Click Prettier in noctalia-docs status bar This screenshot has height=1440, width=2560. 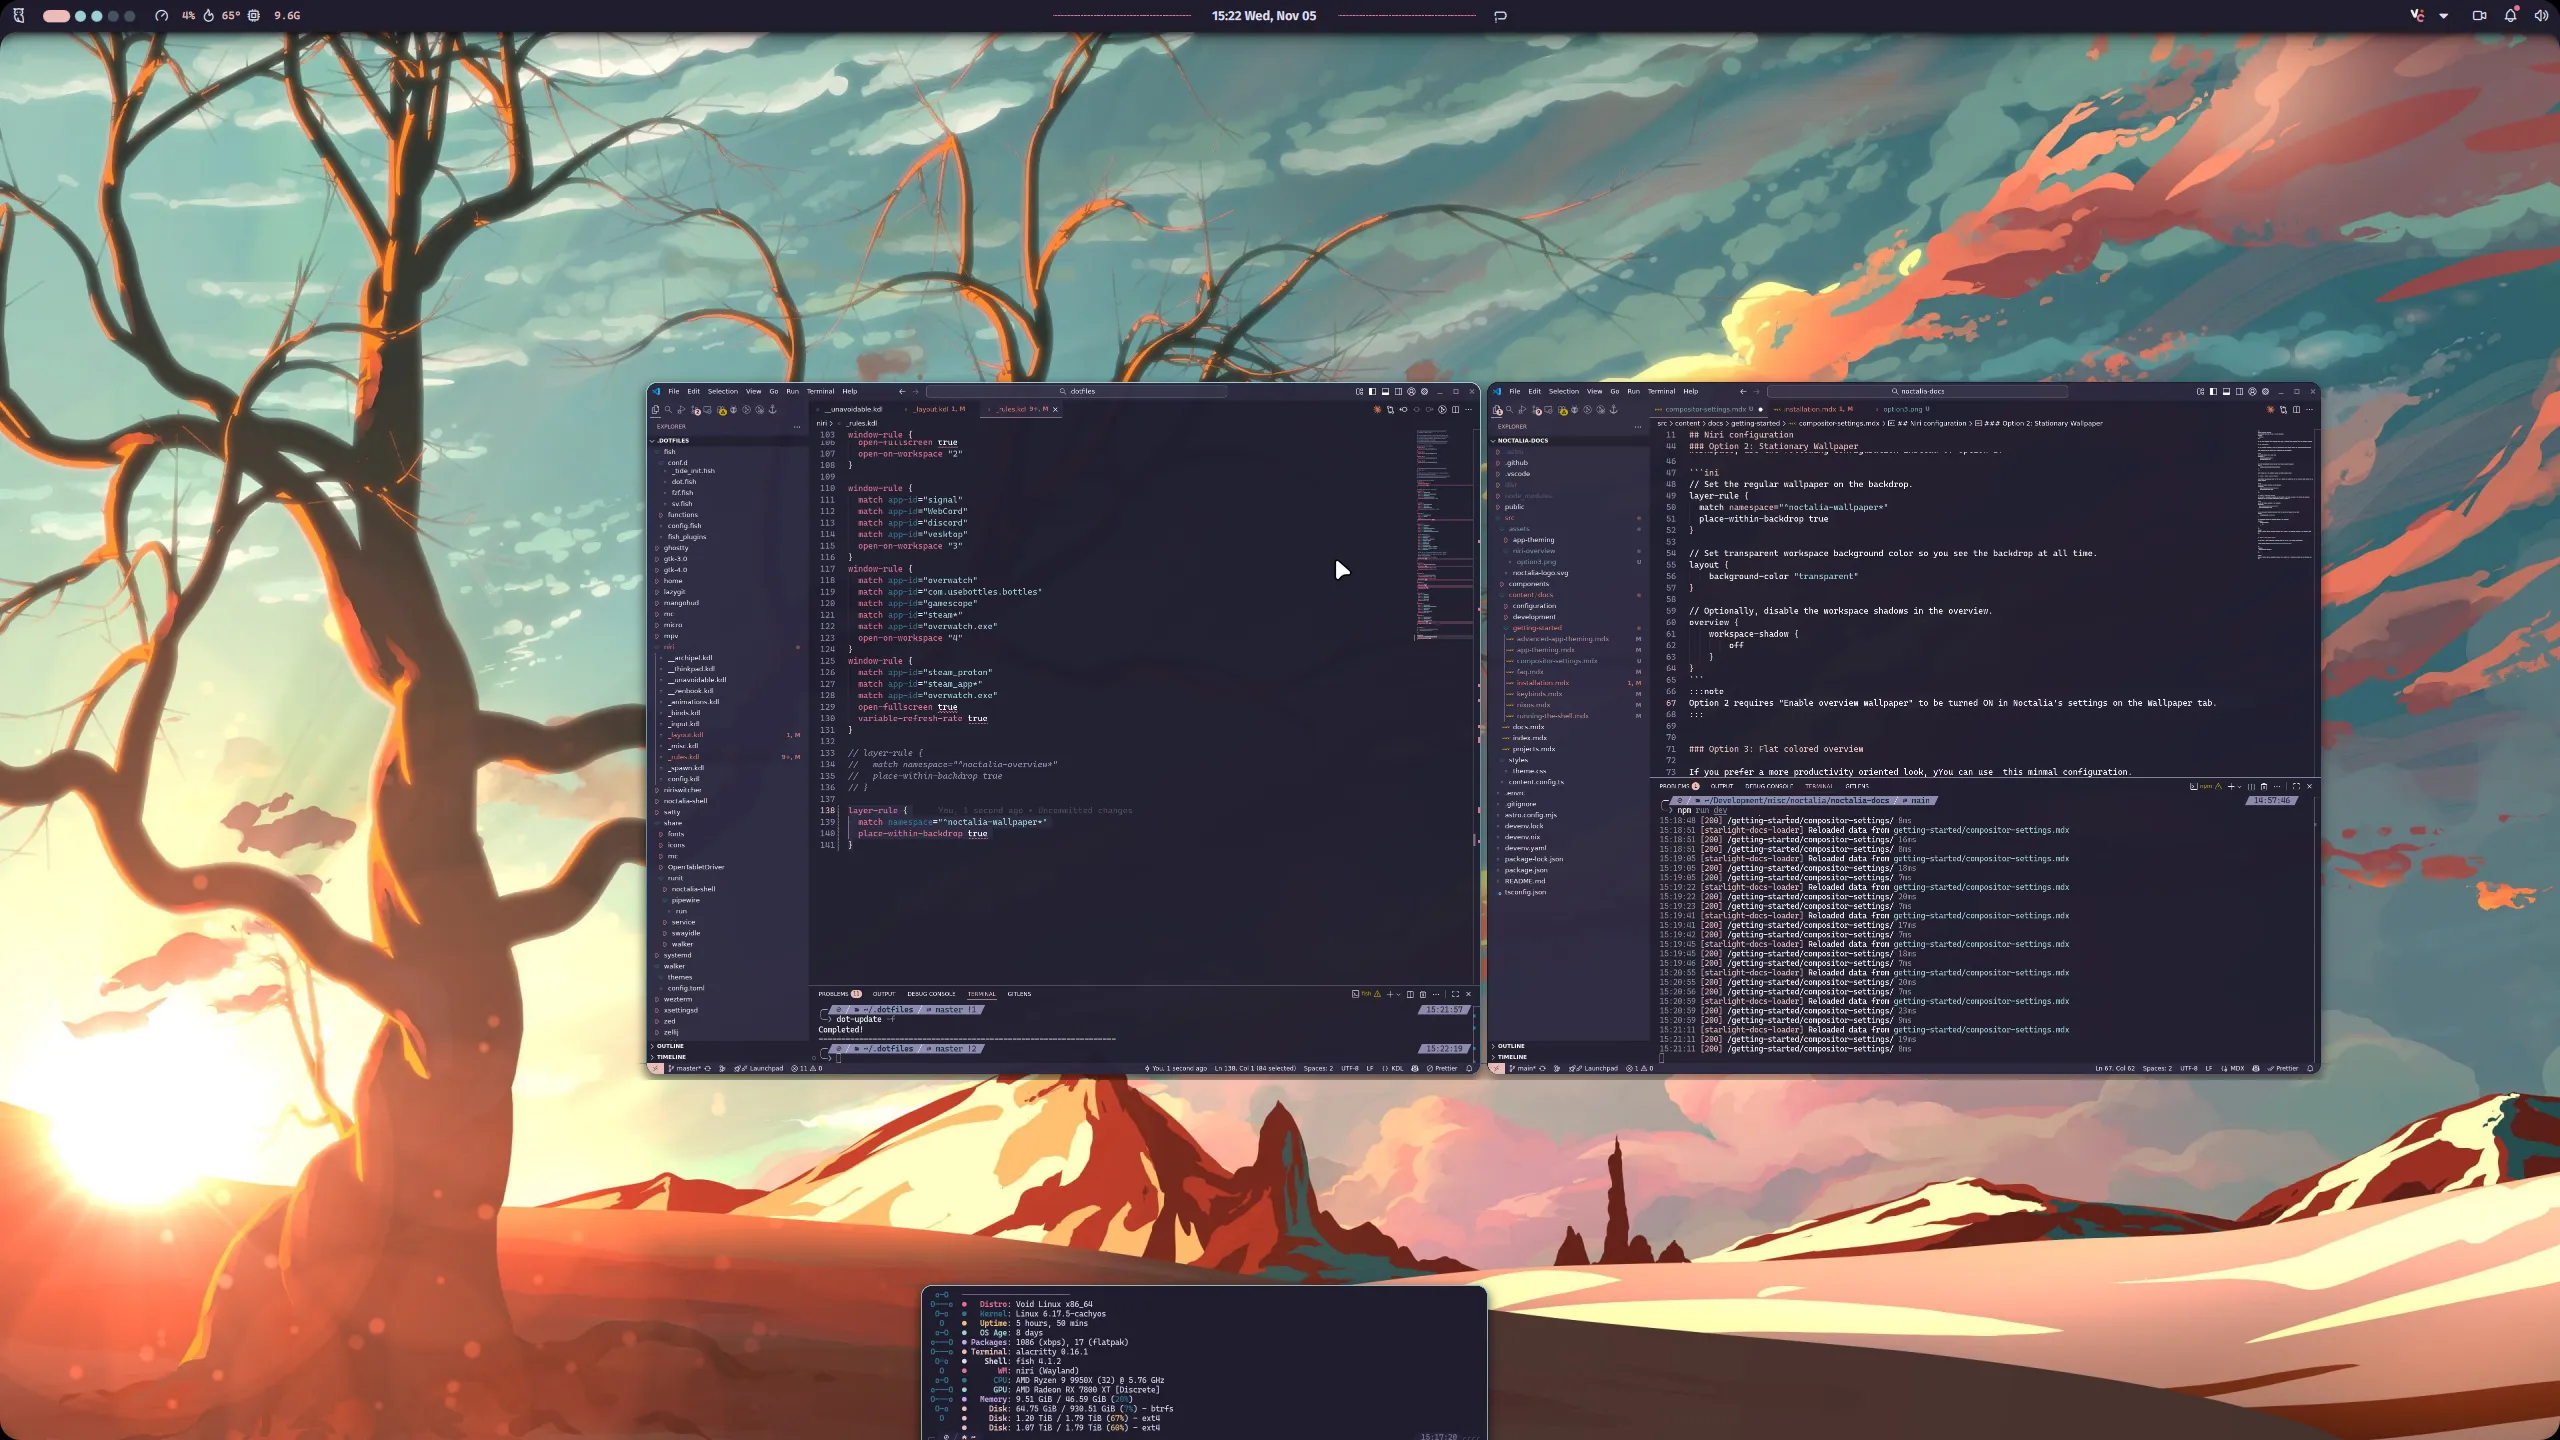pos(2286,1068)
